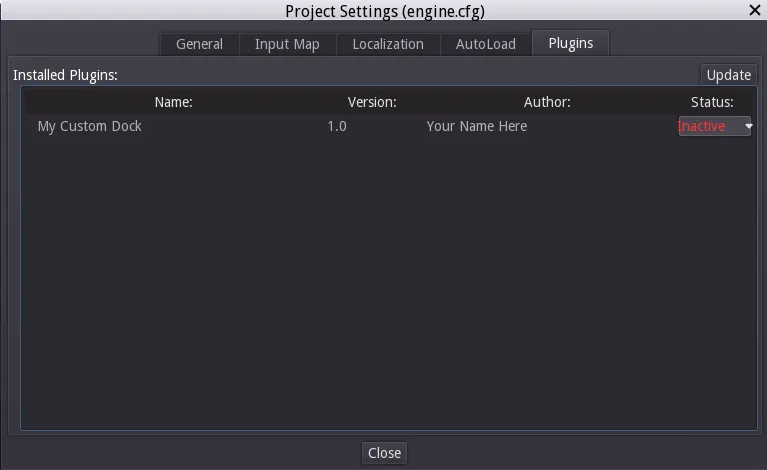Click the Status column header
Image resolution: width=767 pixels, height=470 pixels.
point(712,102)
